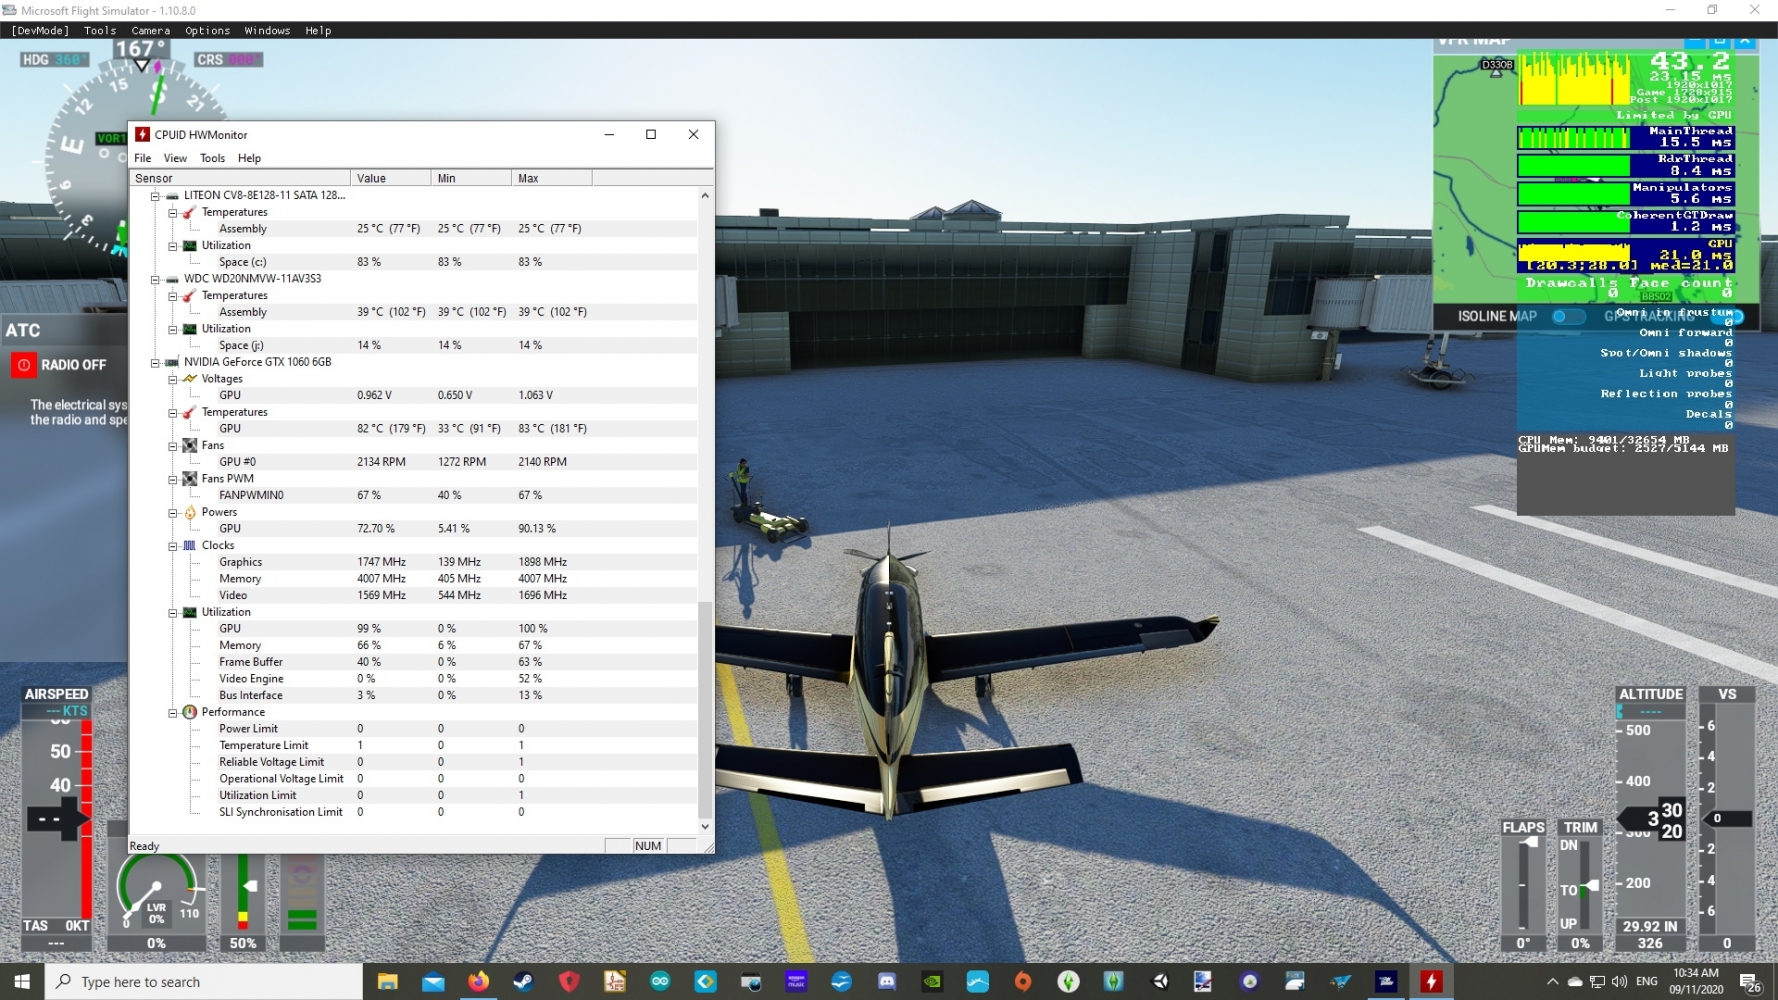Select the Voltages lightning icon
The width and height of the screenshot is (1778, 1000).
[x=190, y=379]
